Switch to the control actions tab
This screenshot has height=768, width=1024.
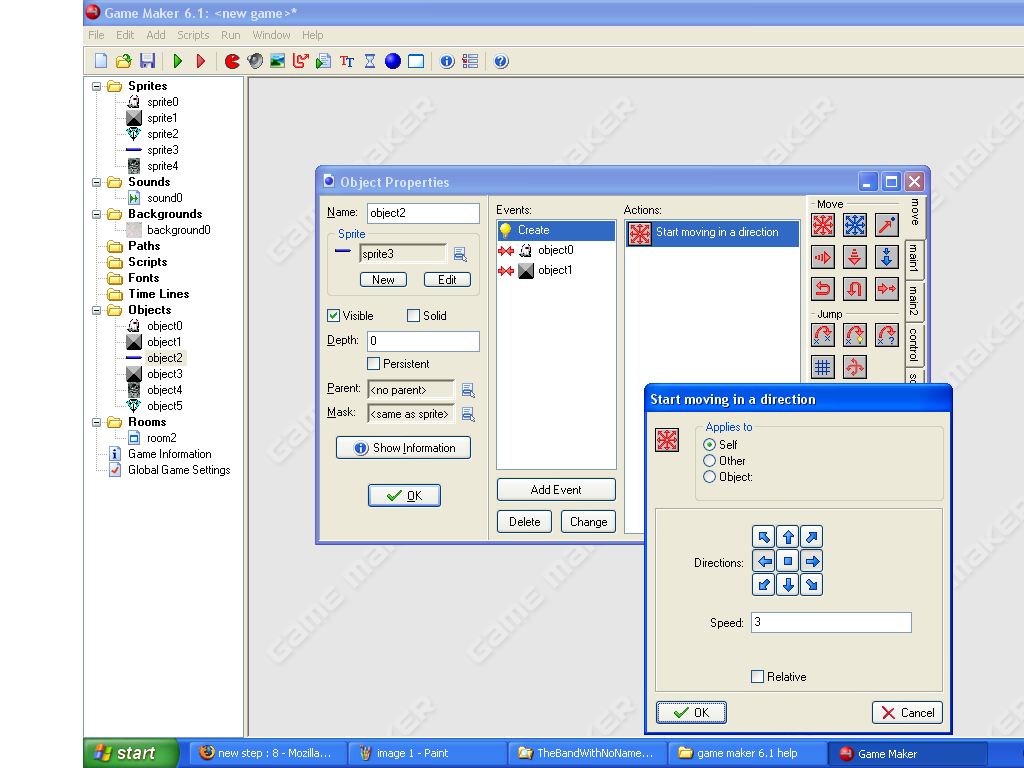(914, 344)
